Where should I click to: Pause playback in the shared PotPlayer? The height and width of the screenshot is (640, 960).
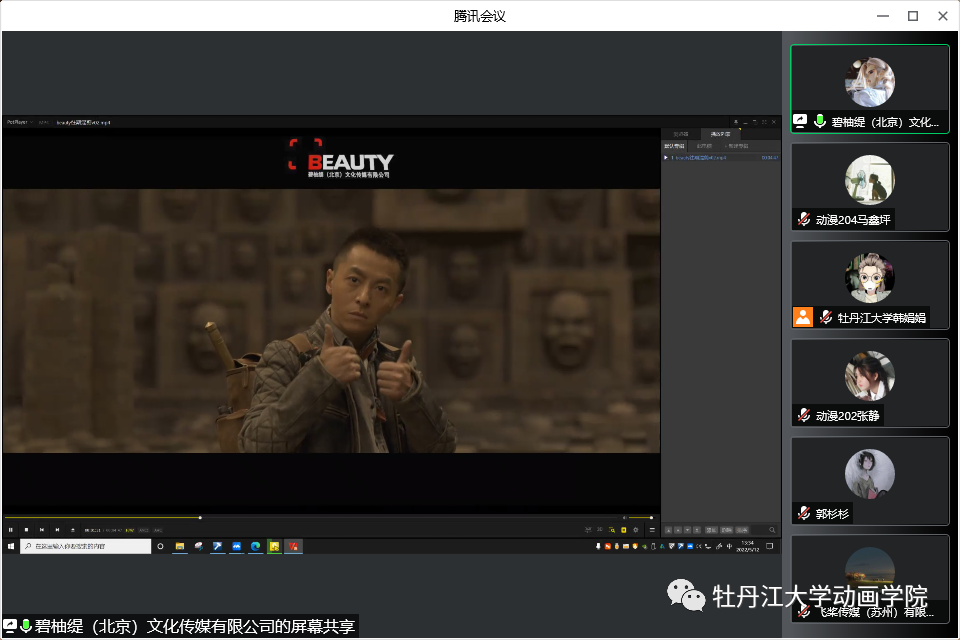(10, 530)
